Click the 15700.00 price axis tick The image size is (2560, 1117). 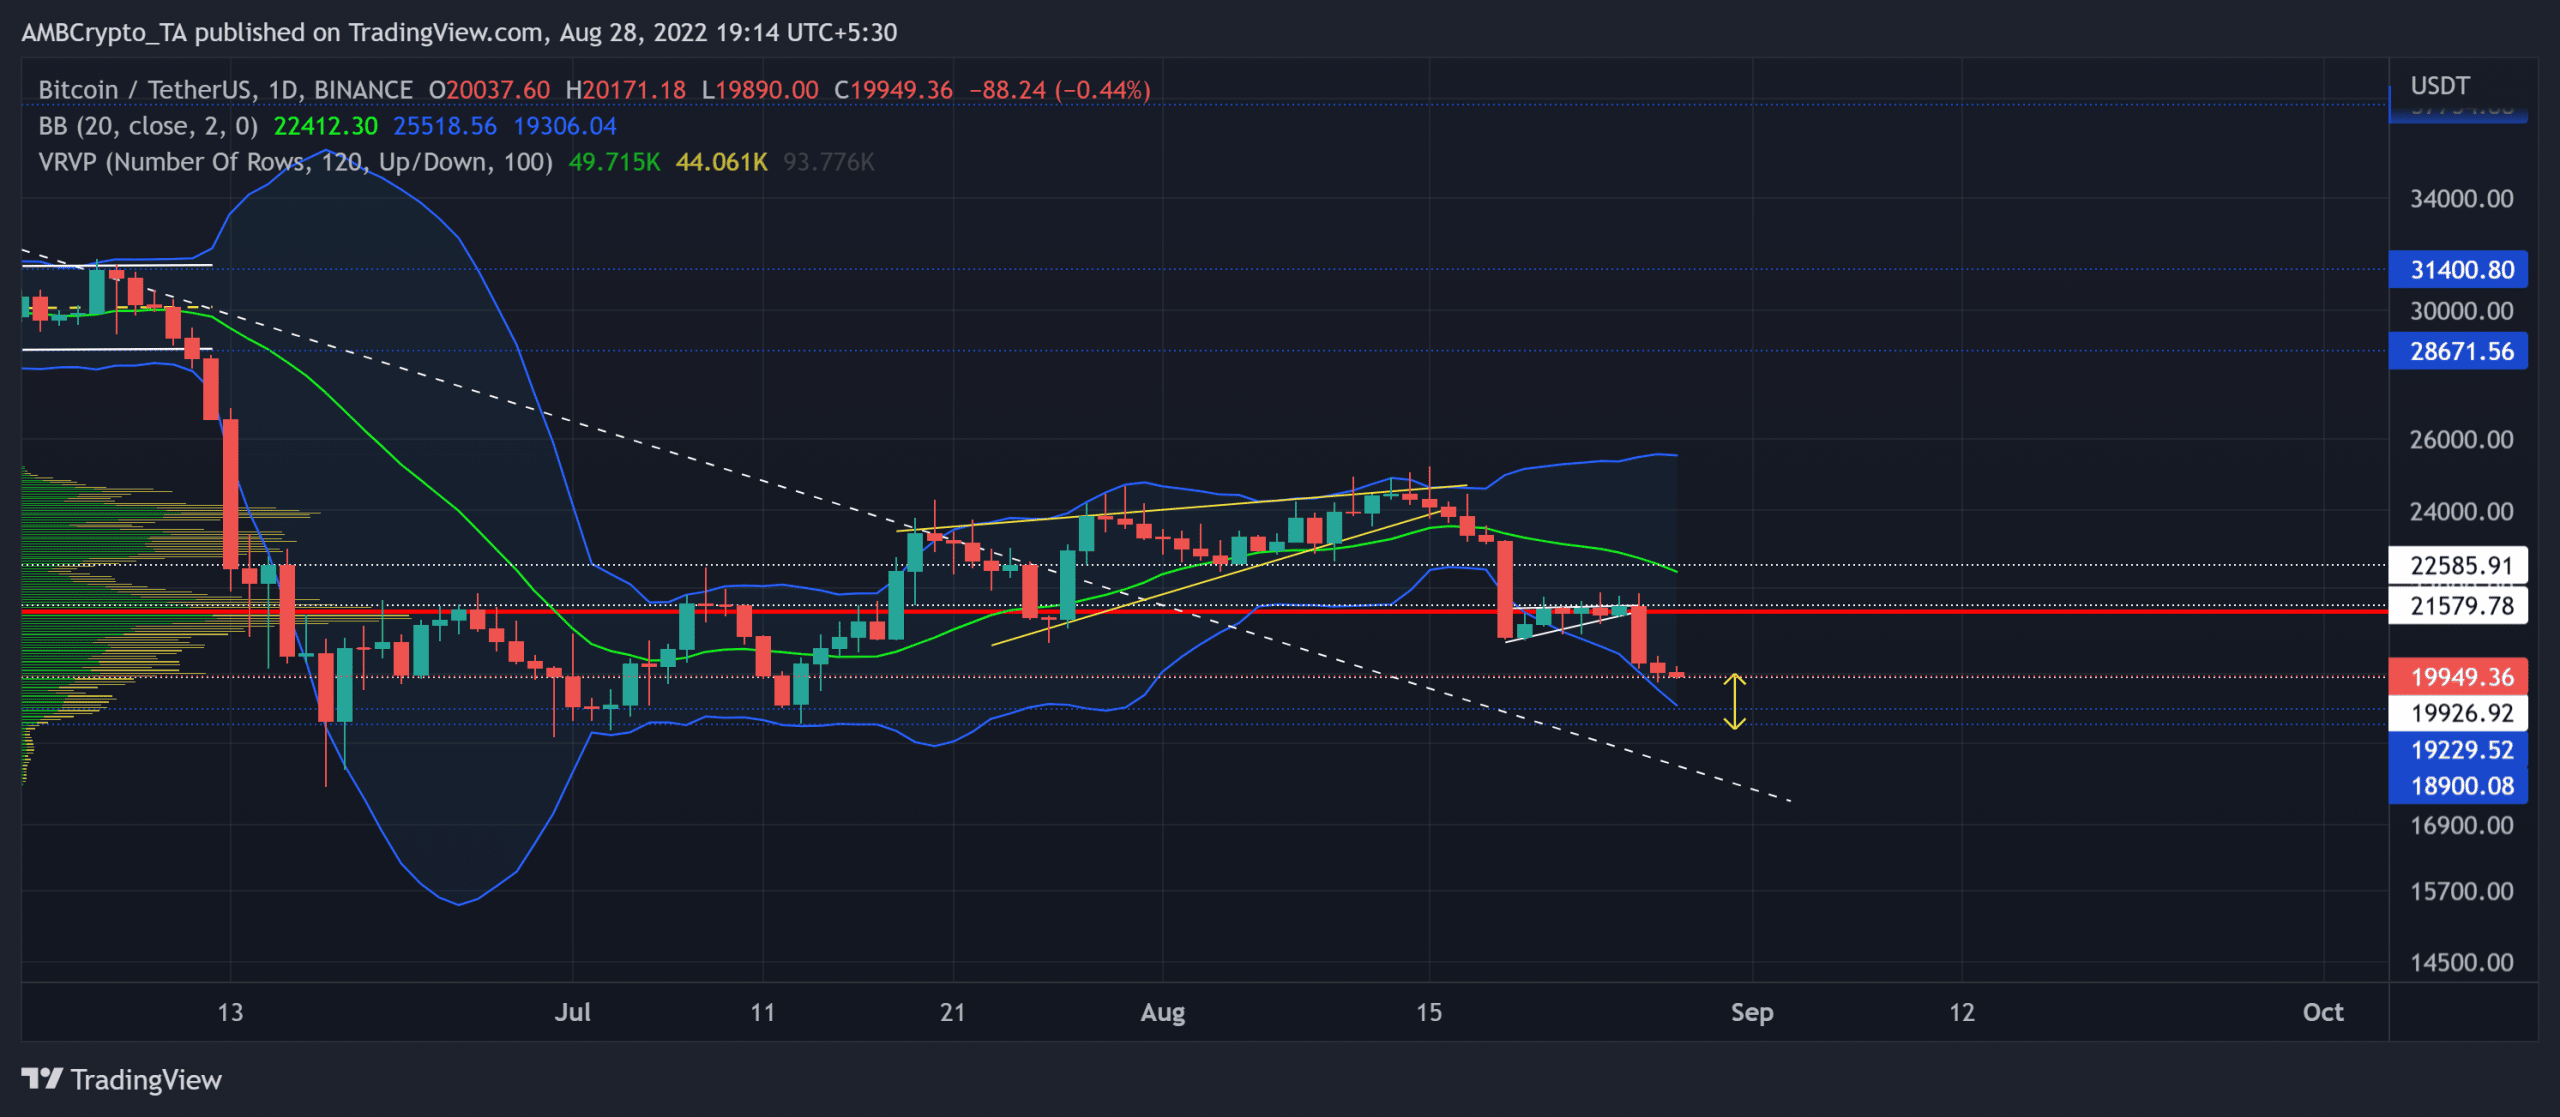point(2461,891)
